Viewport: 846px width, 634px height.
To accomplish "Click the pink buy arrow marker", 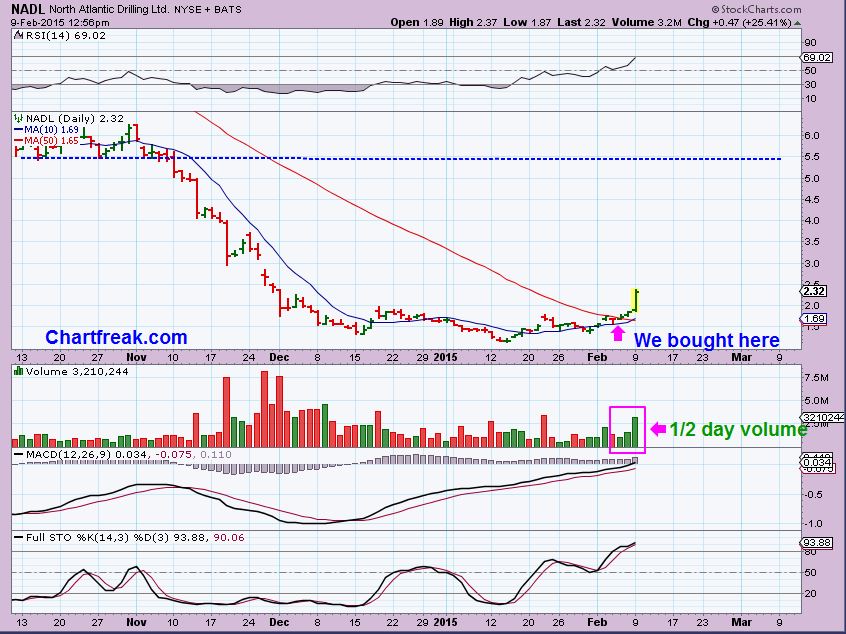I will click(x=617, y=335).
